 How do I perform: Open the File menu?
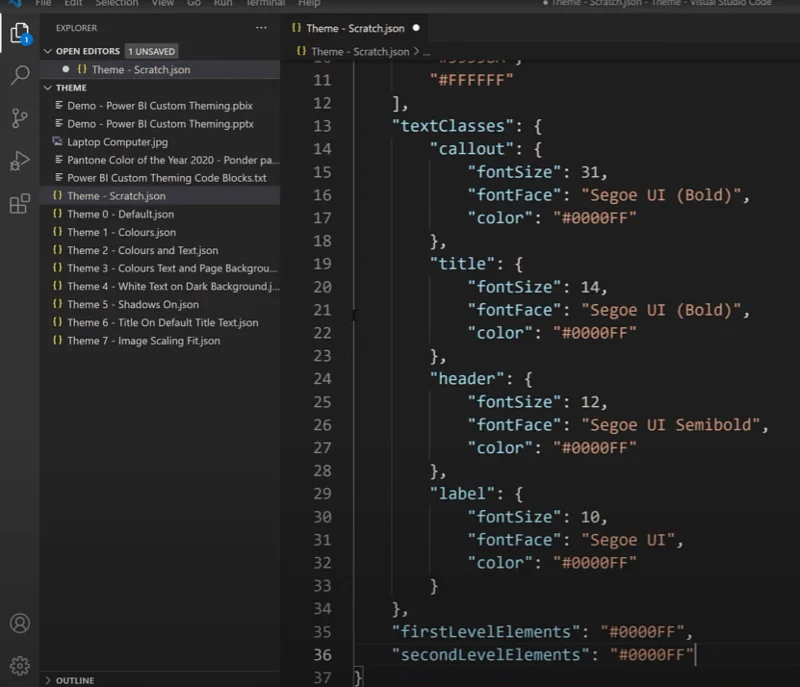coord(43,3)
